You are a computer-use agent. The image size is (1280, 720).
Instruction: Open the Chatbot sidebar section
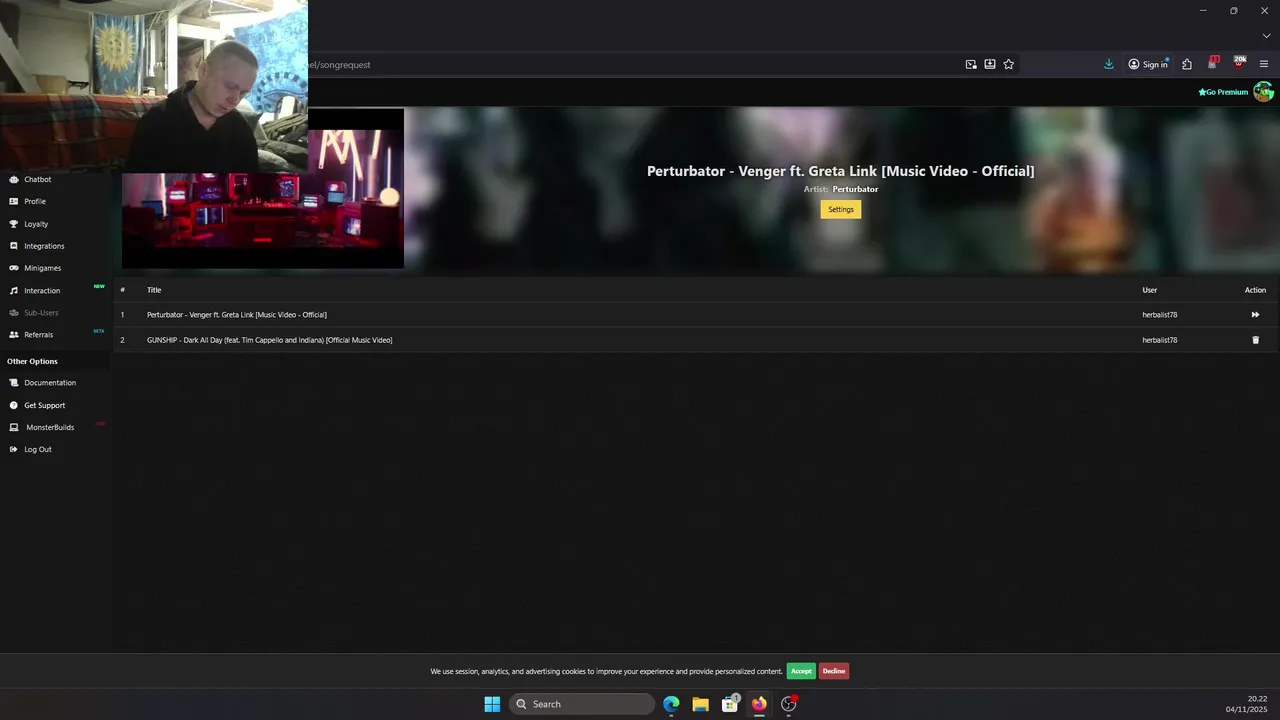(38, 180)
